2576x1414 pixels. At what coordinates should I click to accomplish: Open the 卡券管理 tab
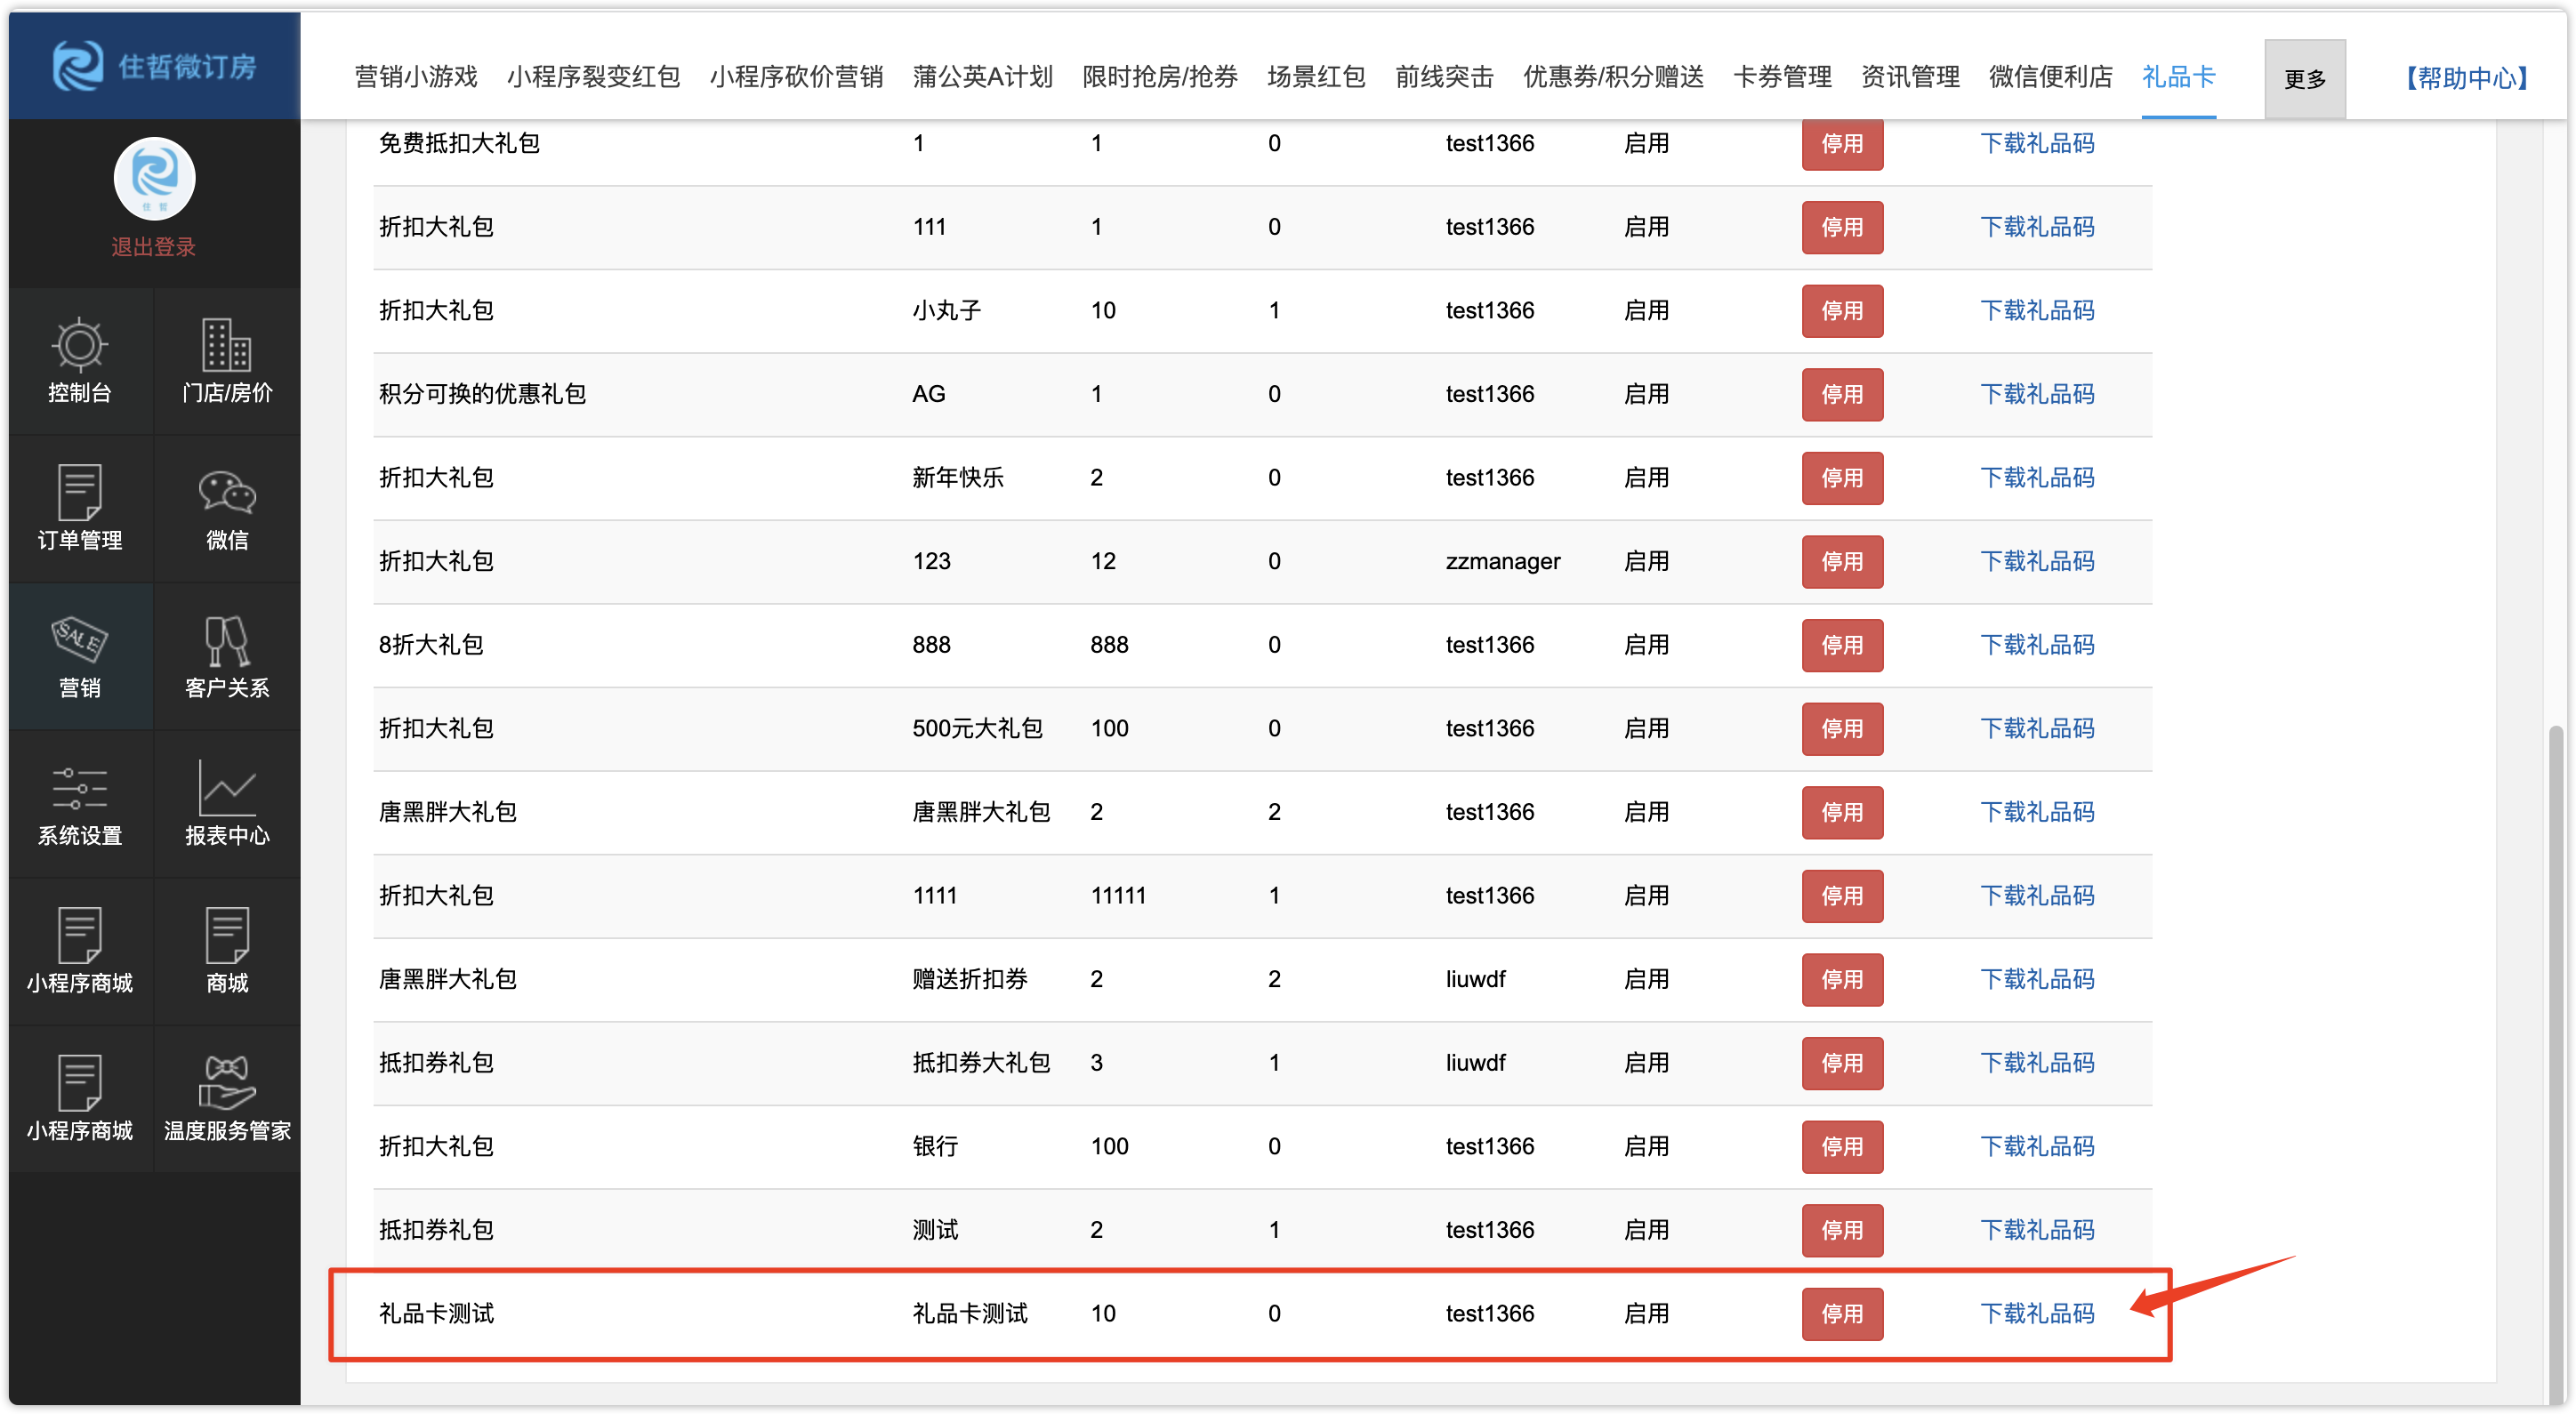[x=1782, y=77]
